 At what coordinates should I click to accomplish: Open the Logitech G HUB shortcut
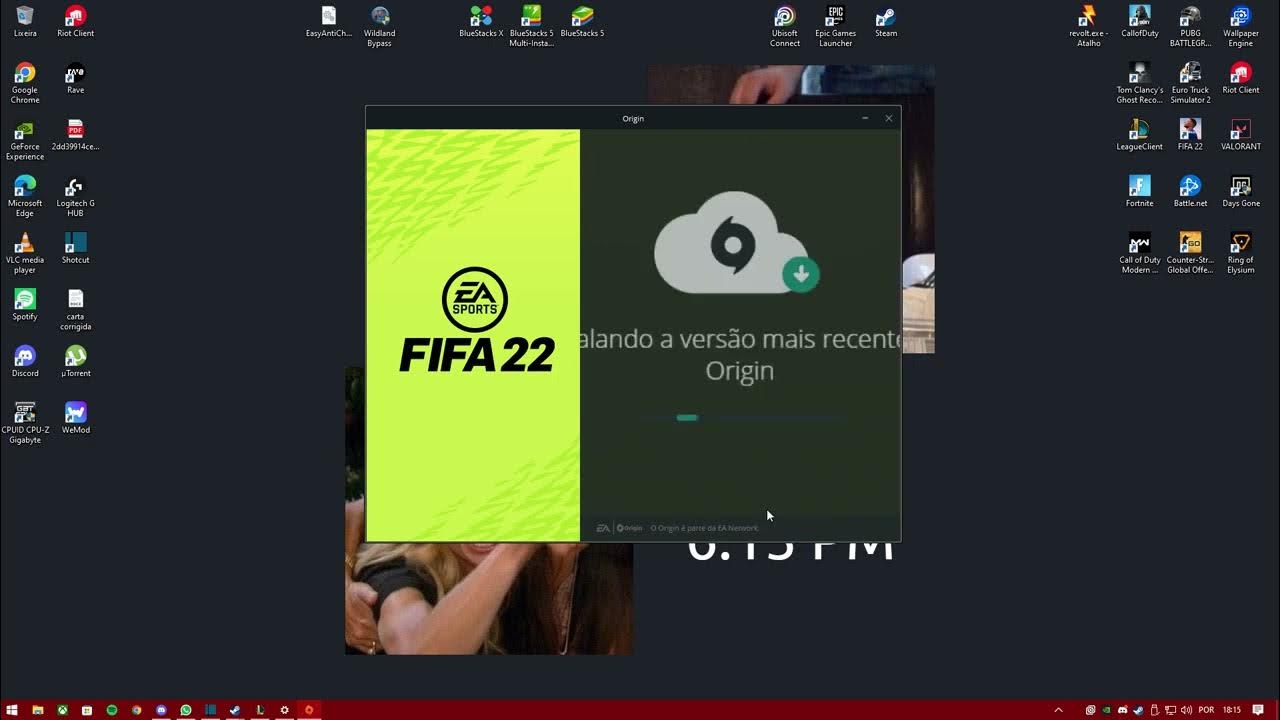pyautogui.click(x=75, y=197)
